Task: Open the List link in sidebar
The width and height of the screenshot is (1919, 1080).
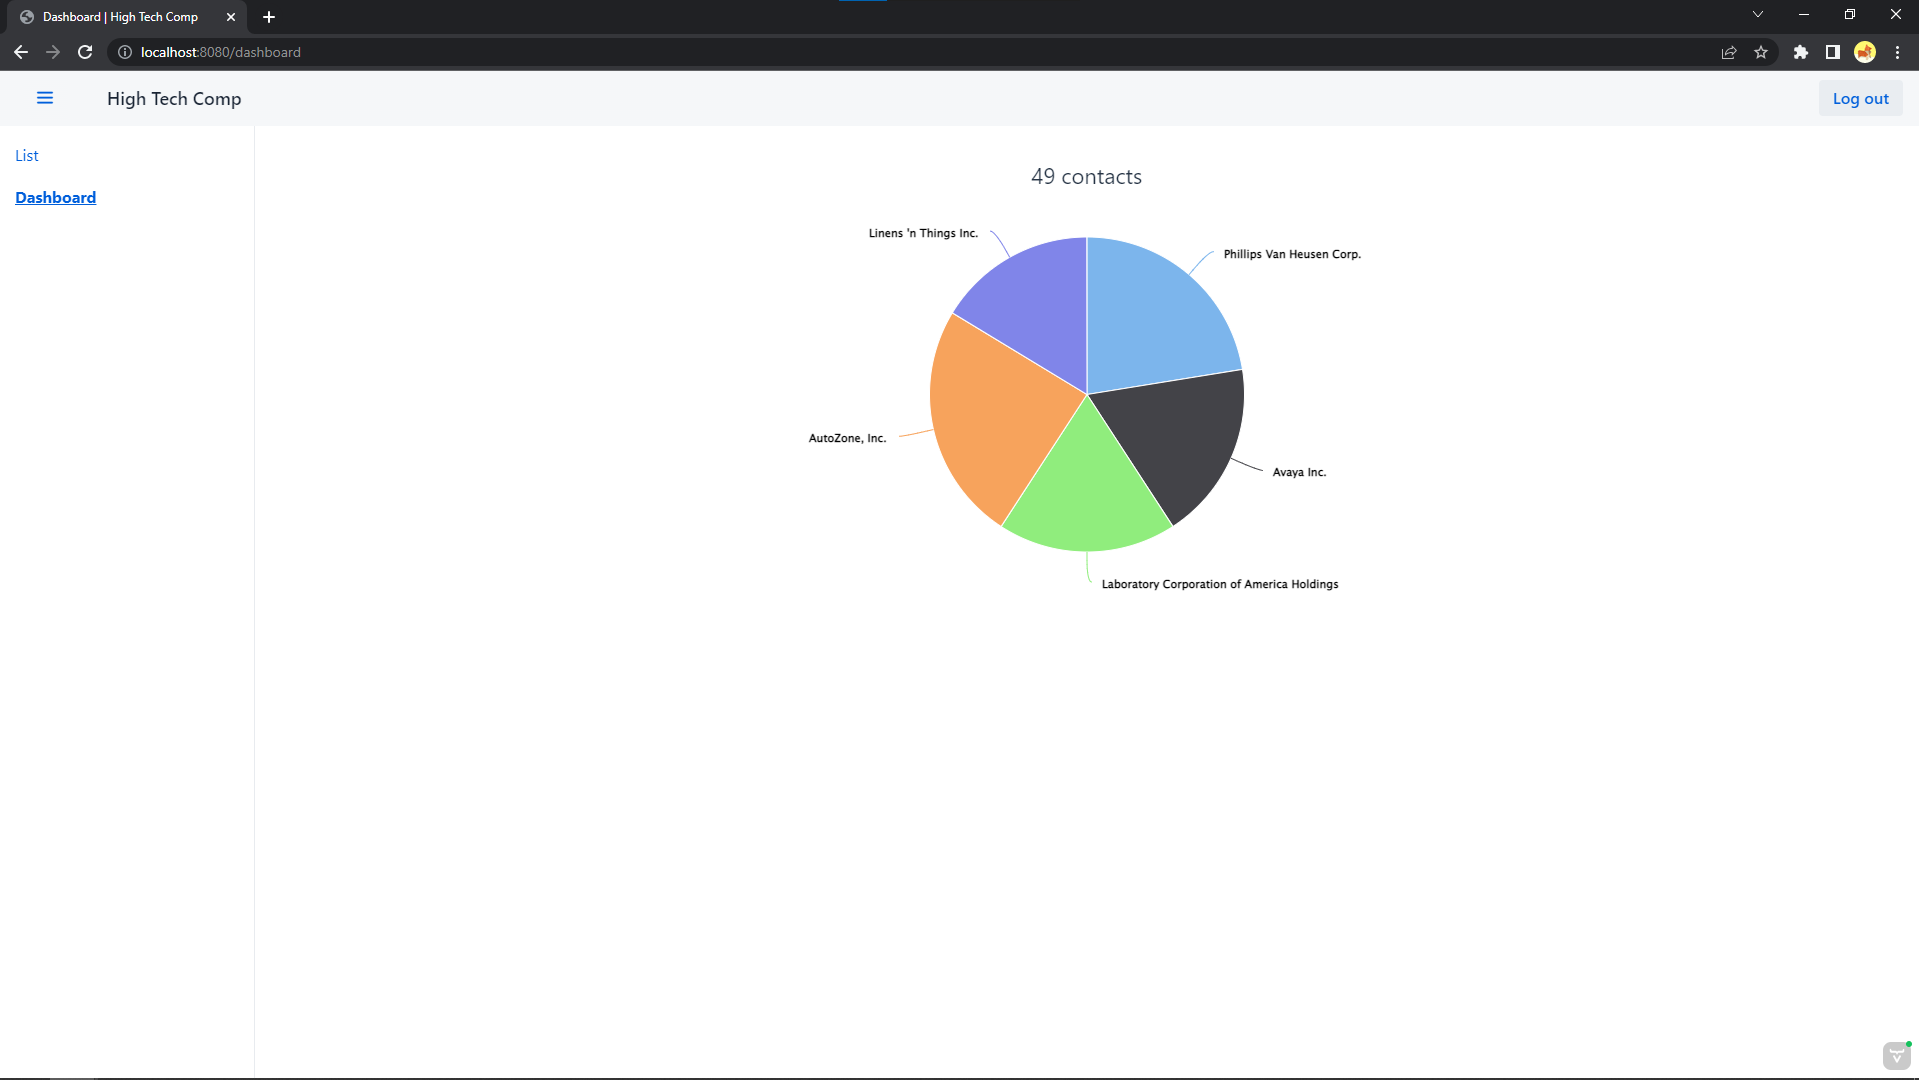Action: tap(27, 155)
